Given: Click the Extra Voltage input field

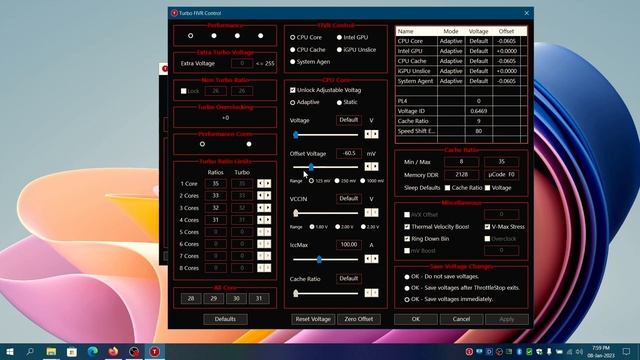Looking at the screenshot, I should point(242,63).
